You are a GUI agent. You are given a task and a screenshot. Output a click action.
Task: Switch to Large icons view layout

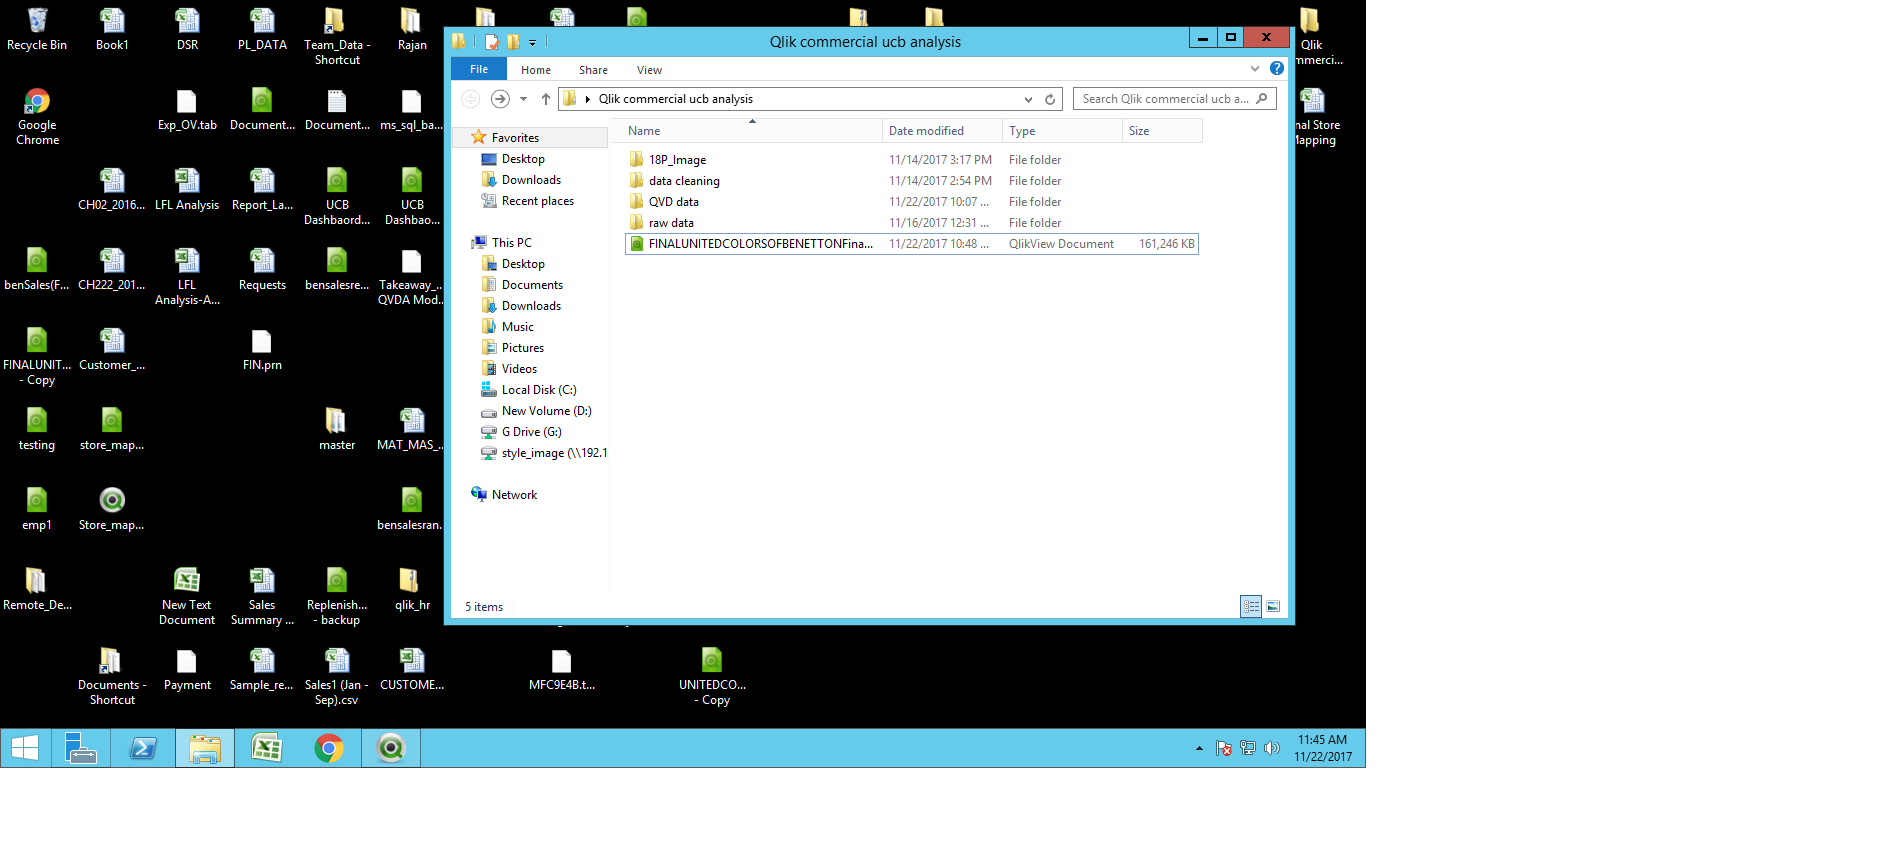(1273, 606)
